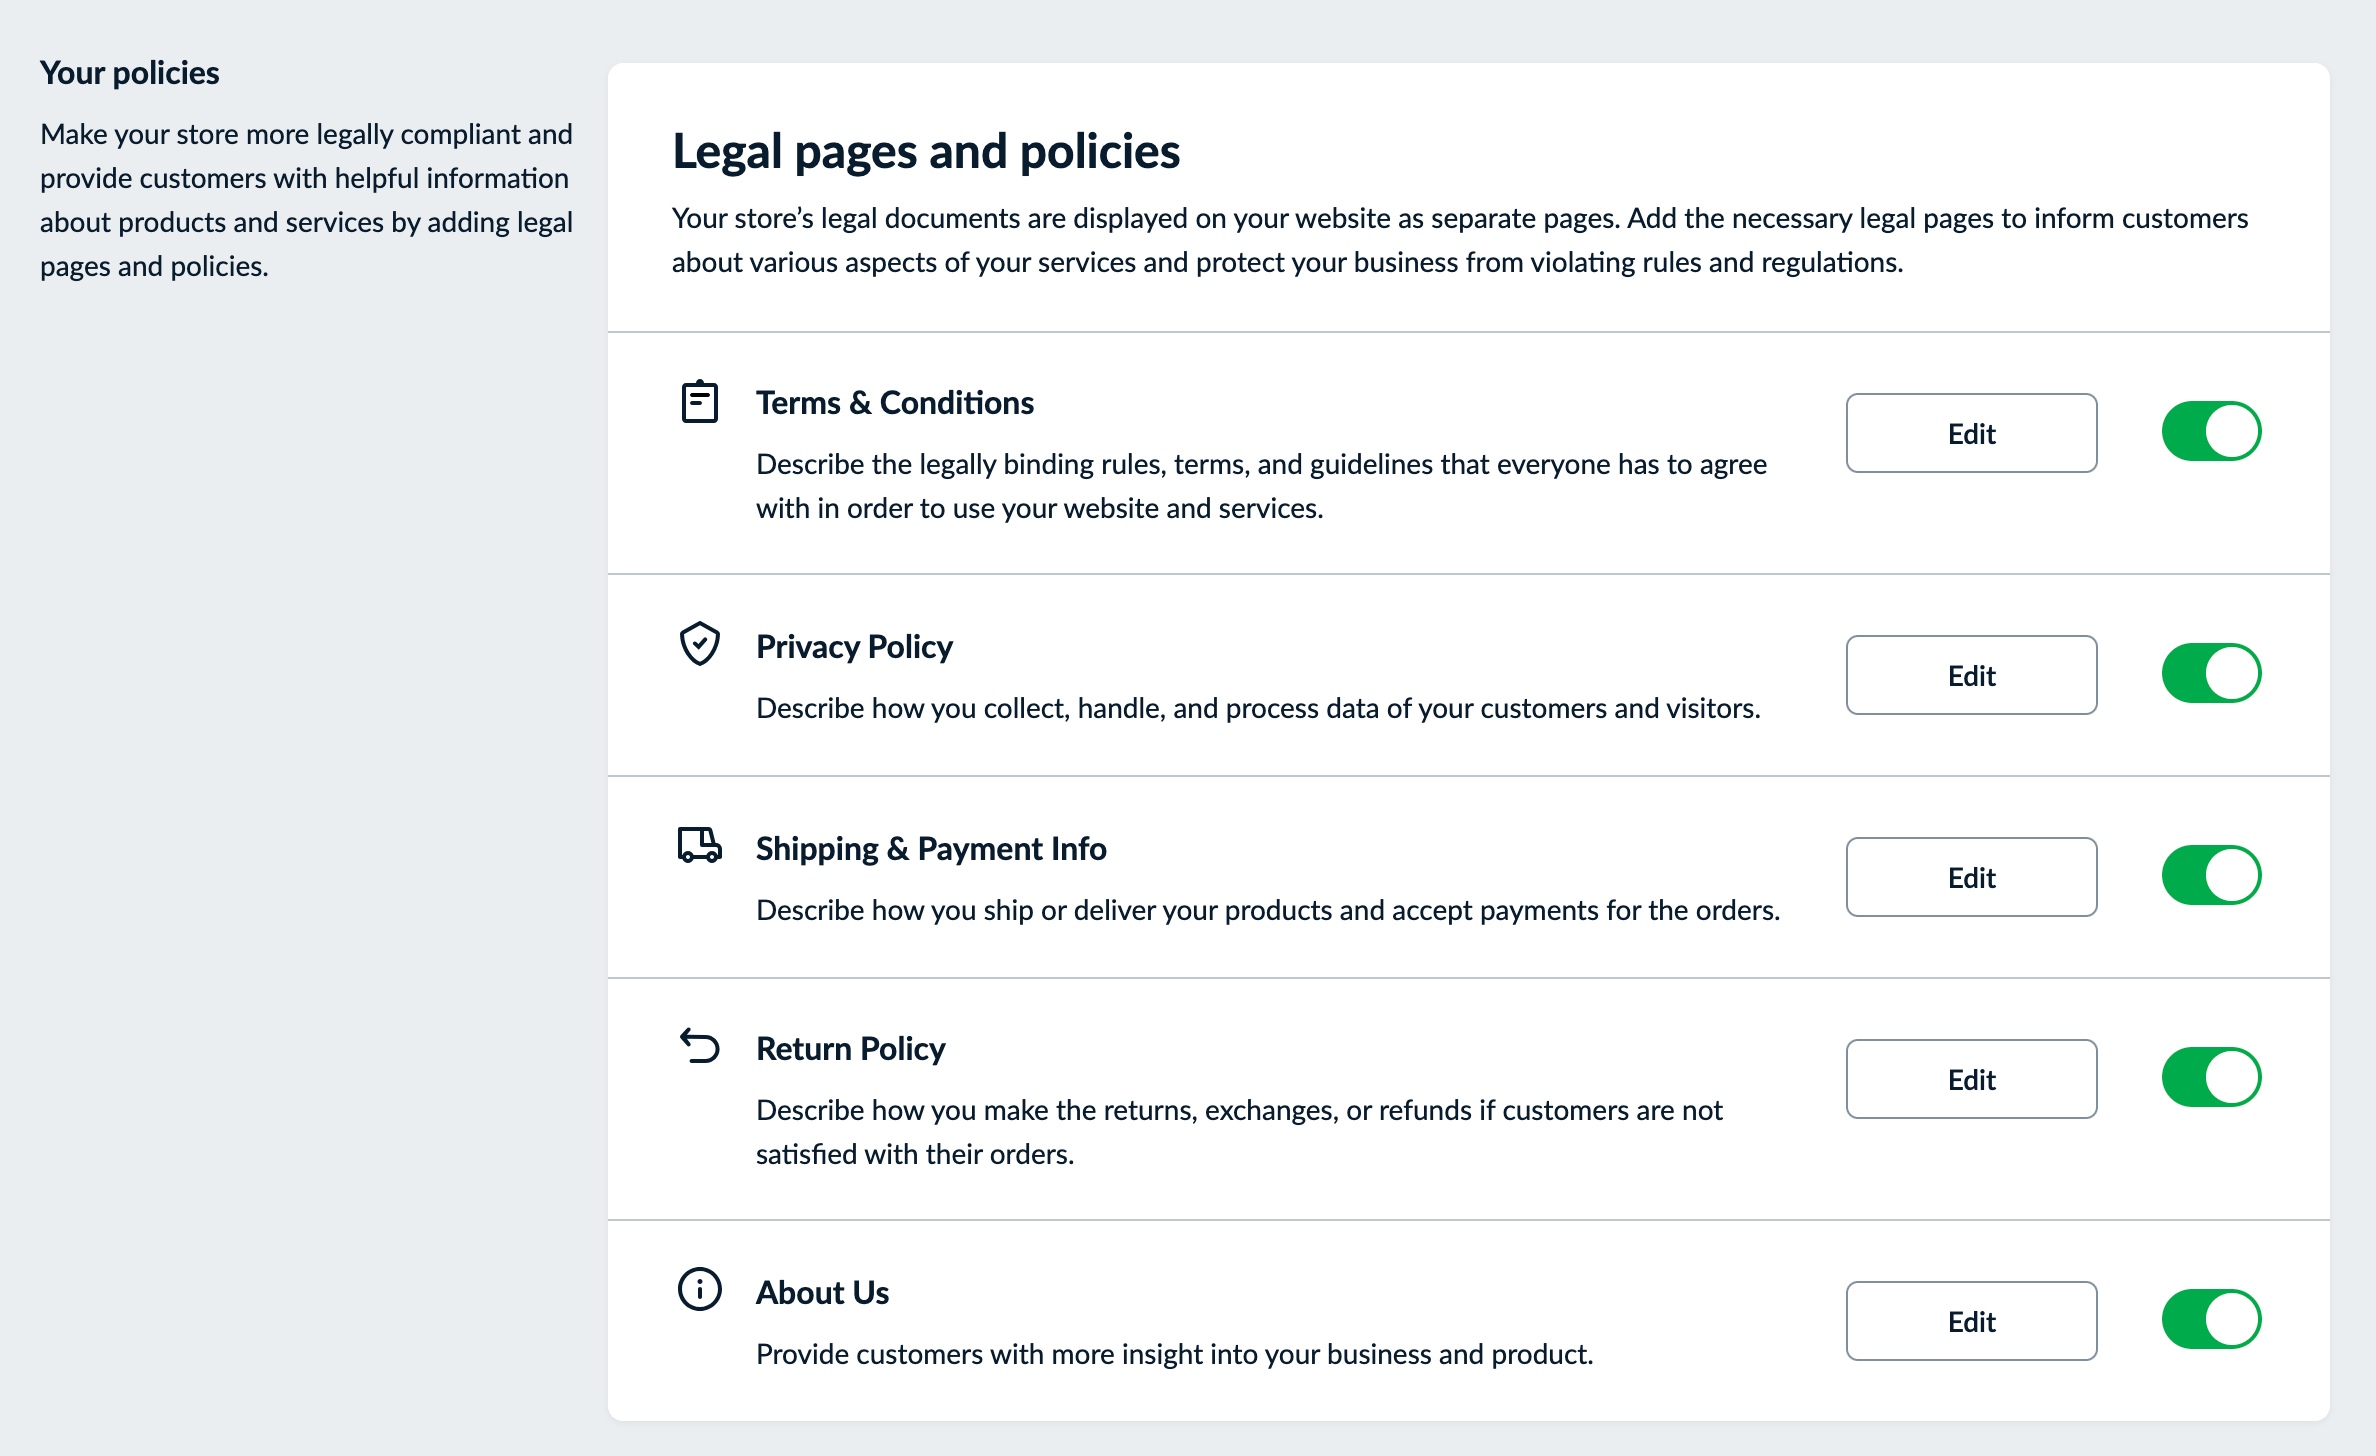The image size is (2376, 1456).
Task: Click the Return Policy description text
Action: (1239, 1132)
